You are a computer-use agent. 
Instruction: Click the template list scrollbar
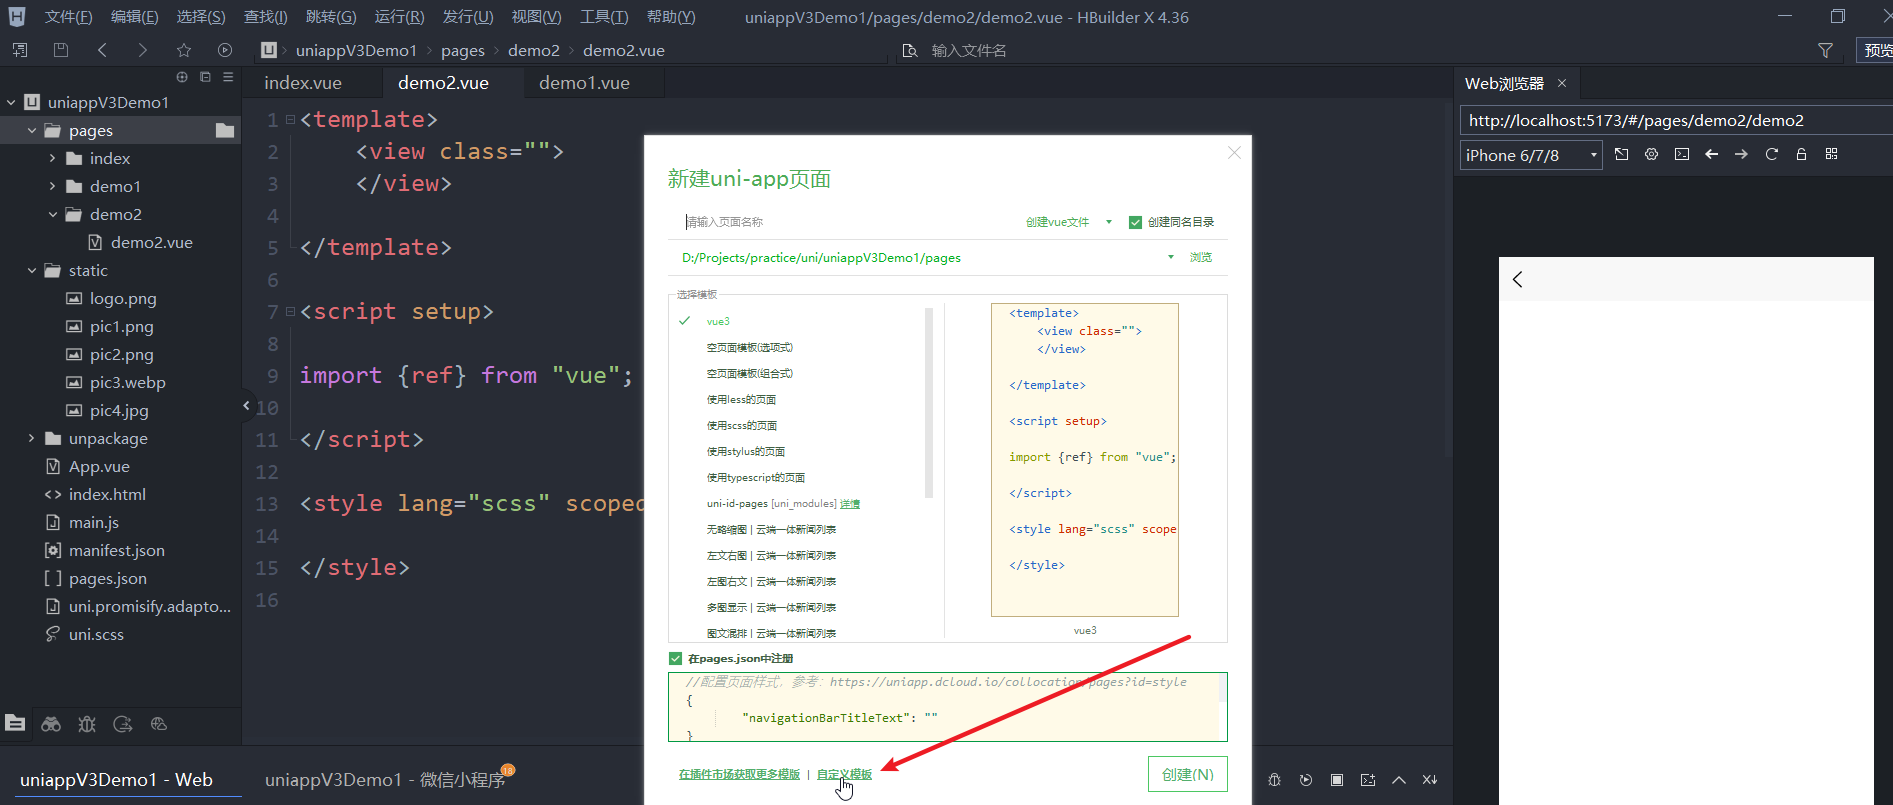tap(929, 403)
